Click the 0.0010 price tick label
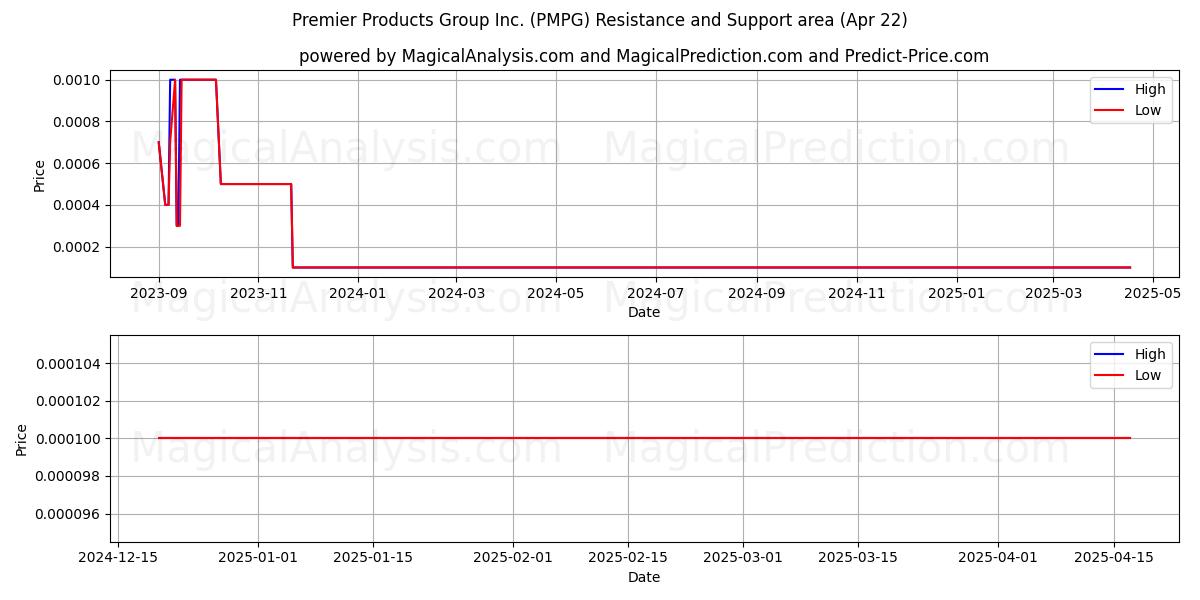The height and width of the screenshot is (600, 1200). click(x=78, y=80)
